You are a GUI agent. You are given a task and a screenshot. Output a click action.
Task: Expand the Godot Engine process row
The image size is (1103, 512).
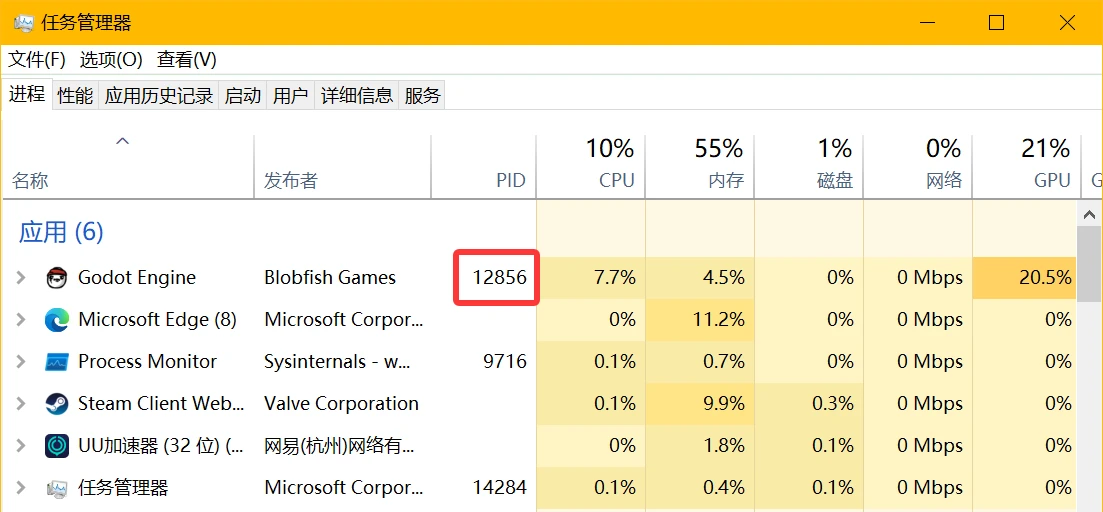[x=21, y=278]
